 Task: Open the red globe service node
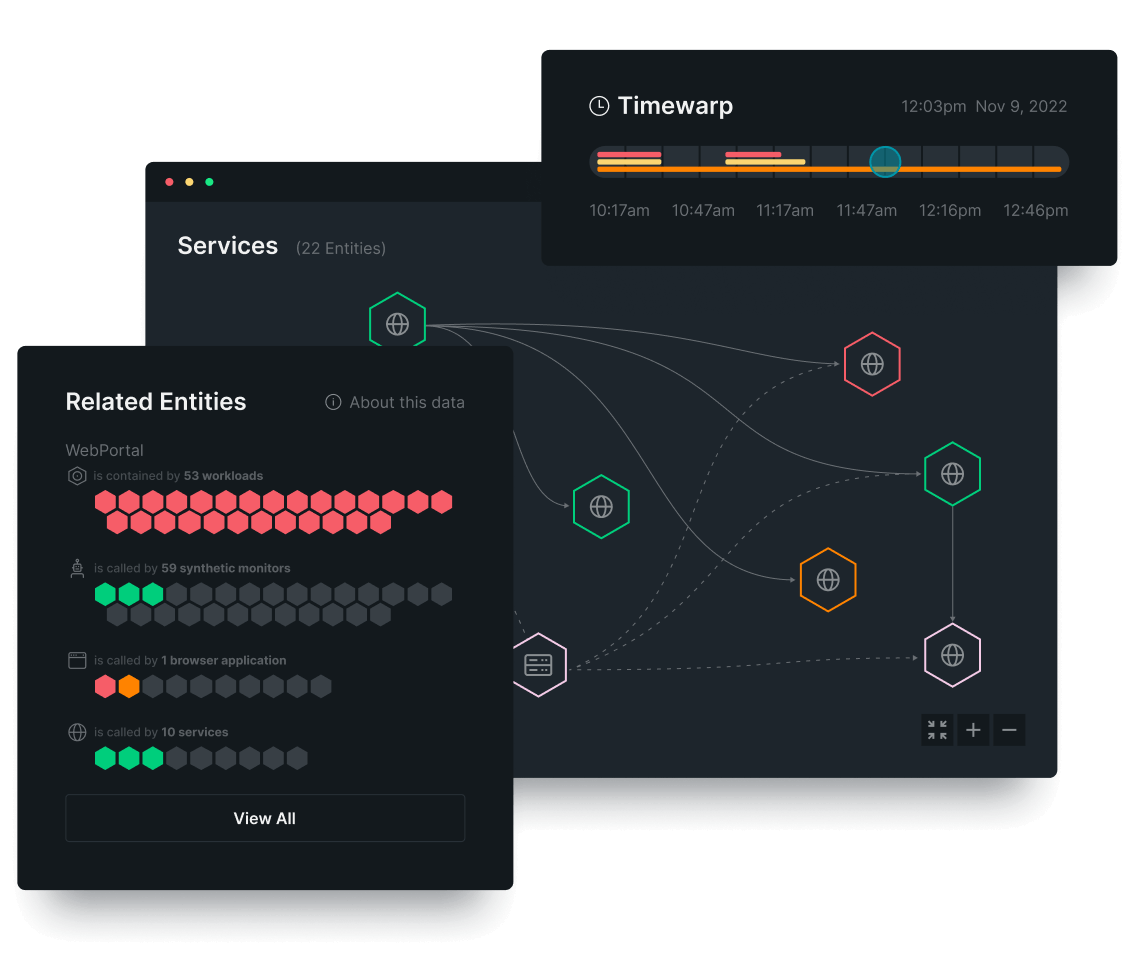click(872, 364)
